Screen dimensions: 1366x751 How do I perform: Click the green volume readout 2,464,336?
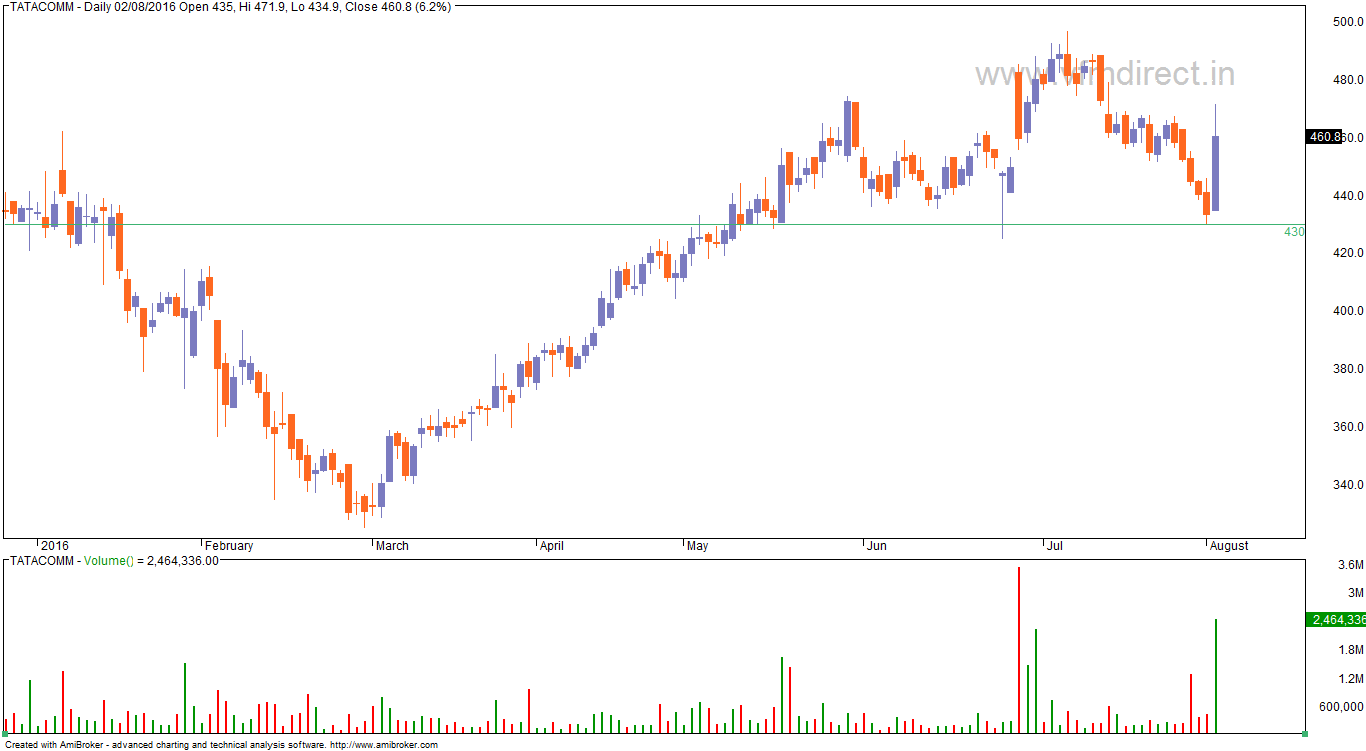[1337, 620]
